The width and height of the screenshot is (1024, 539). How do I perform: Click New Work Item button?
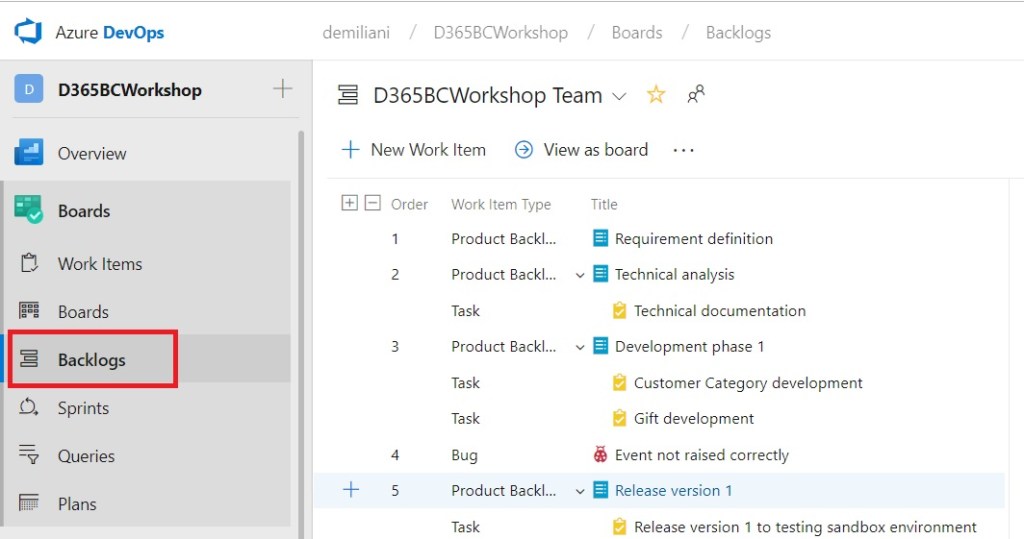click(x=413, y=150)
